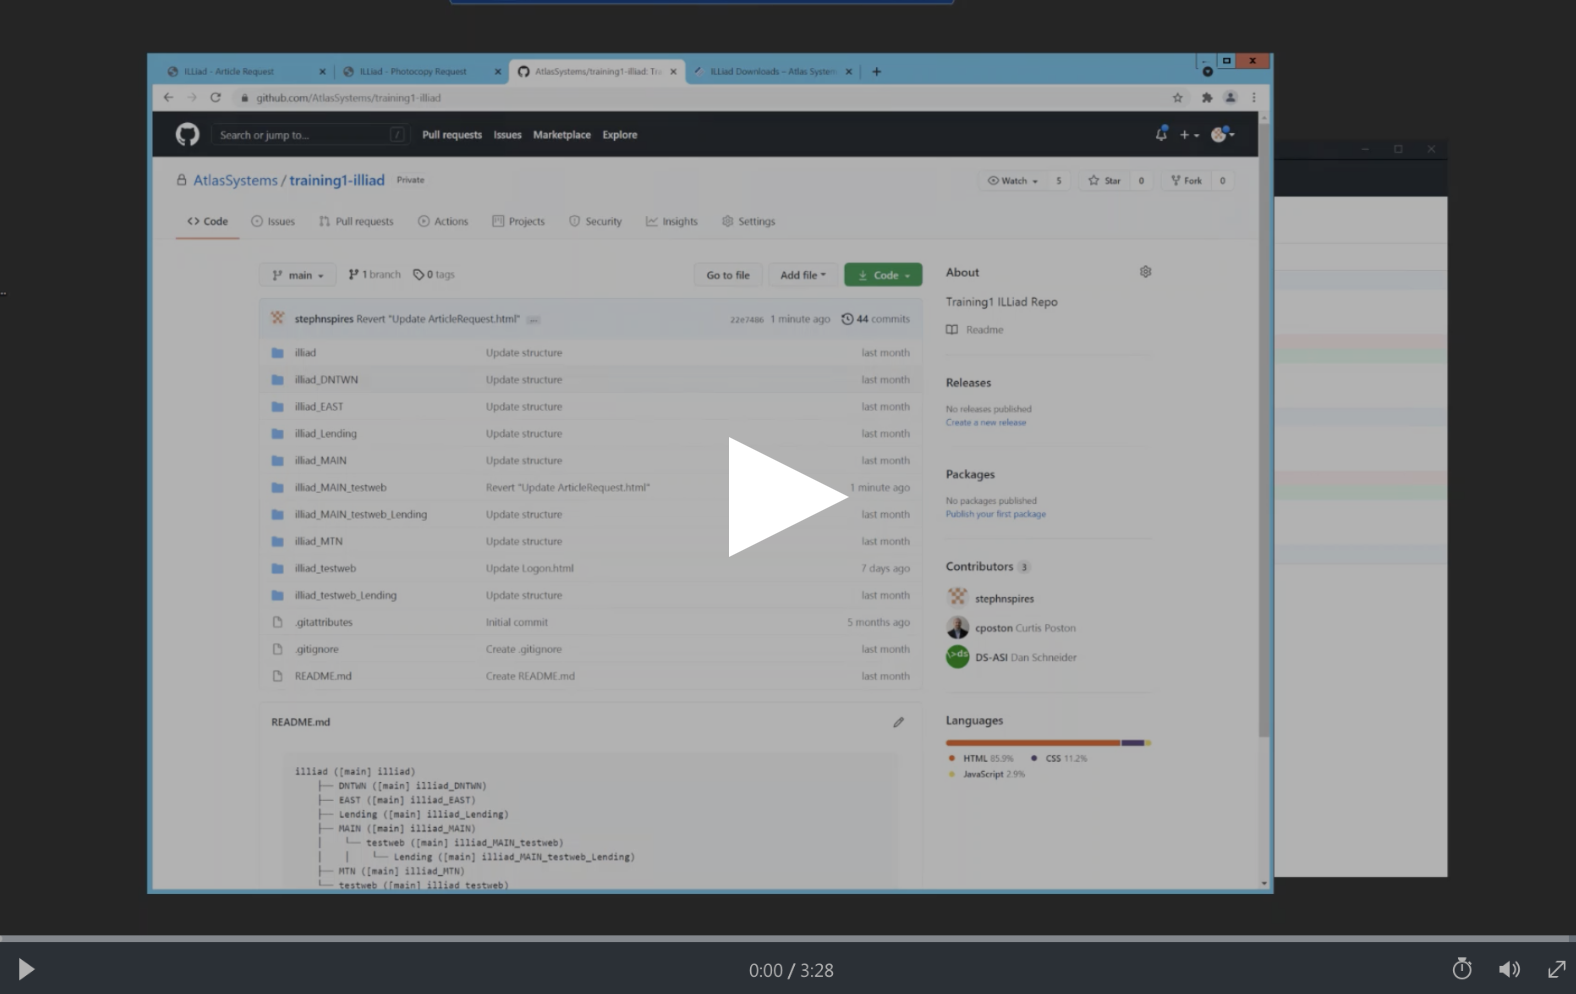Edit README.md with the pencil icon
Screen dimensions: 1576x994
[898, 722]
